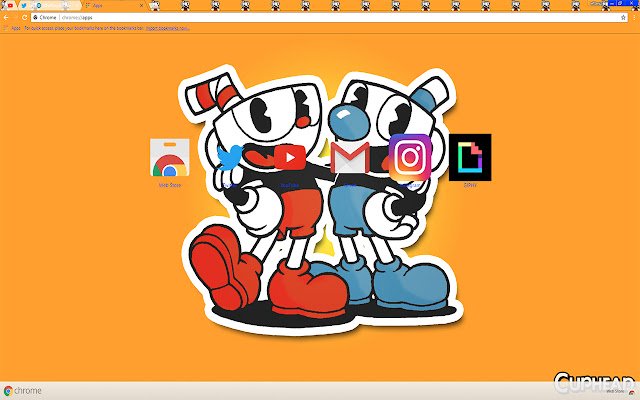Click the Chrome site info icon in address bar
640x400 pixels.
[x=36, y=18]
